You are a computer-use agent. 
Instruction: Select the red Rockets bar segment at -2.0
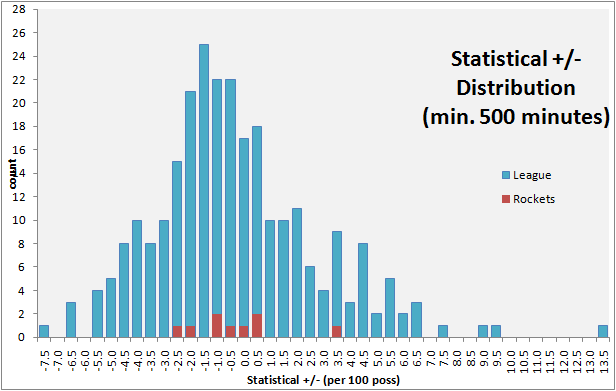[191, 331]
